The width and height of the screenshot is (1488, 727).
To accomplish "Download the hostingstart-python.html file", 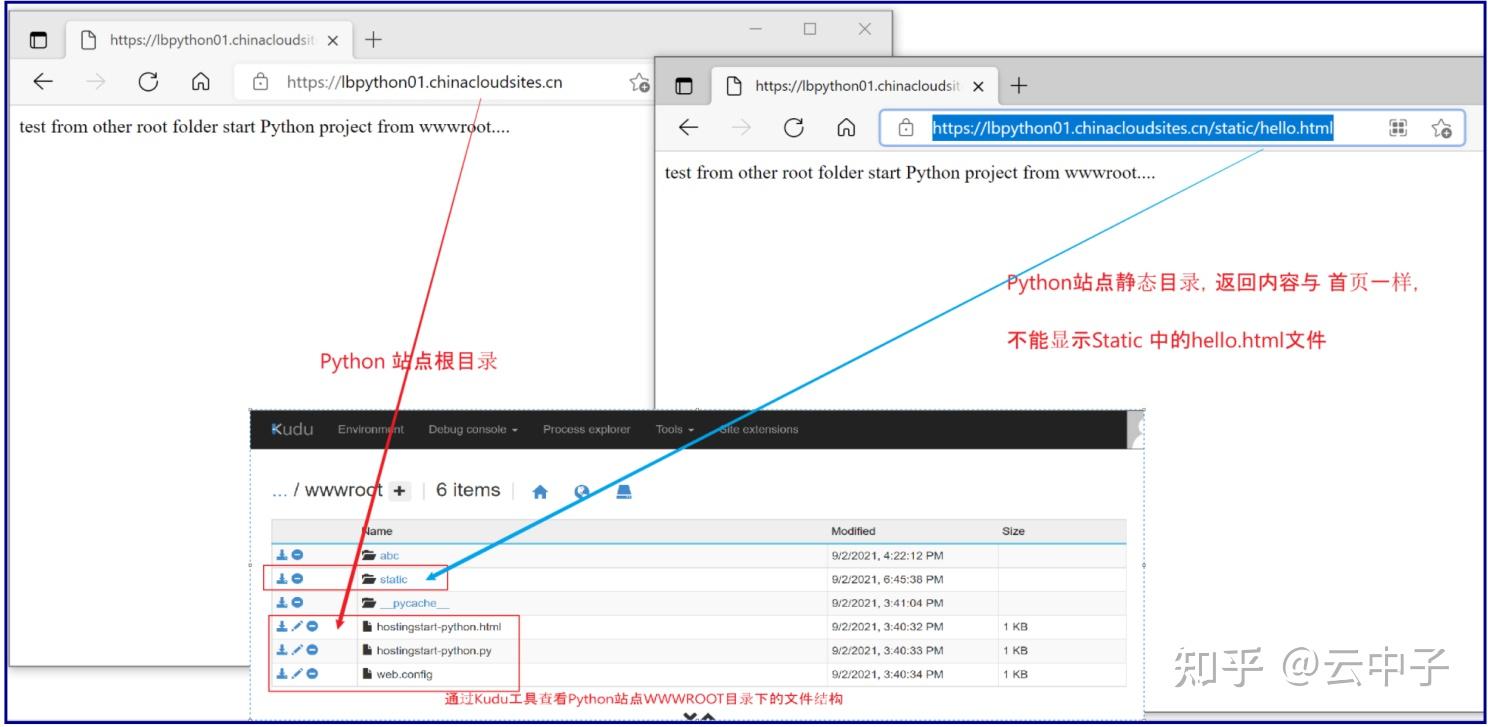I will click(281, 626).
